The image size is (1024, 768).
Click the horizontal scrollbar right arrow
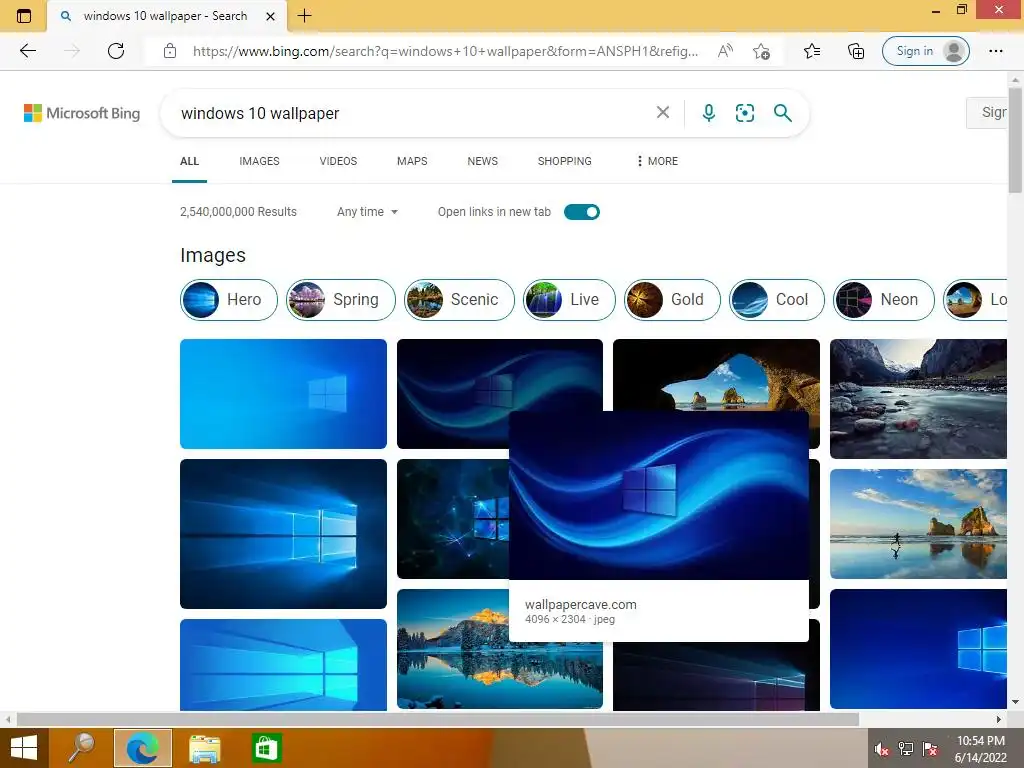tap(999, 719)
